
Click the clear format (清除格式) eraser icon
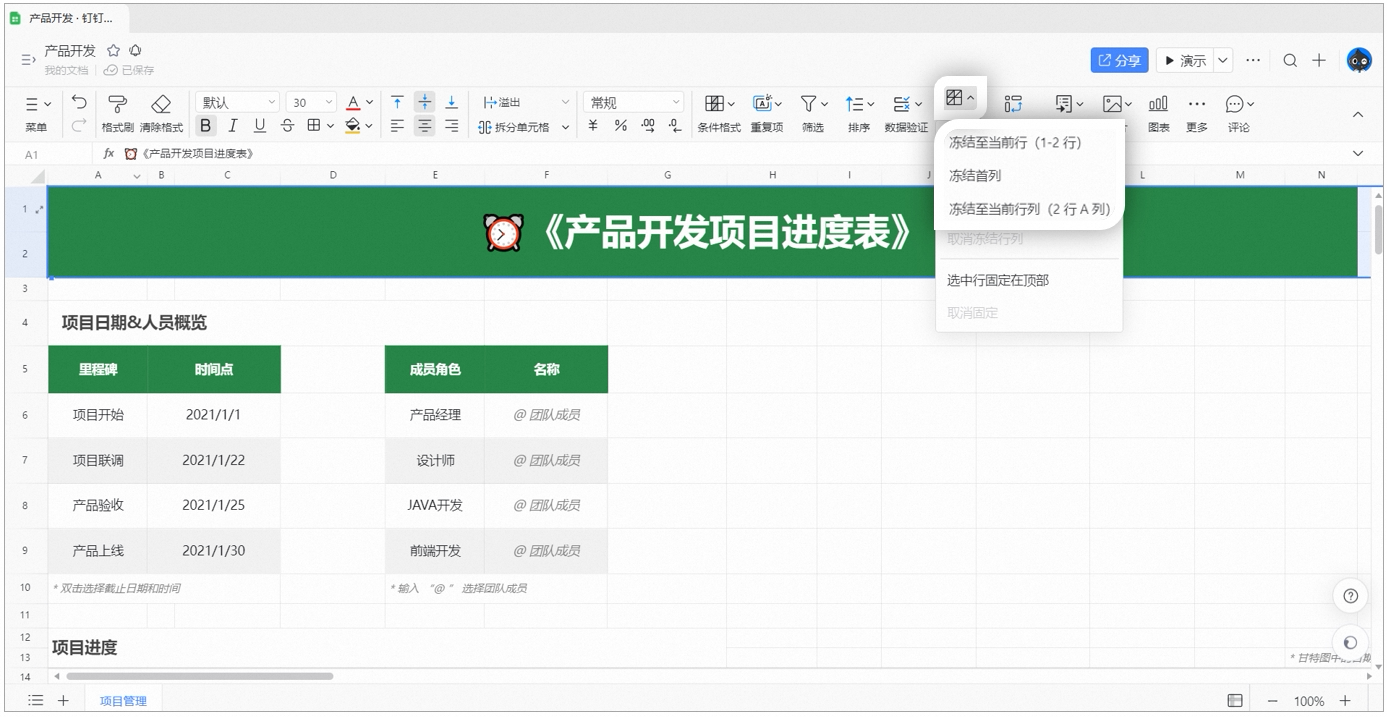(x=161, y=104)
